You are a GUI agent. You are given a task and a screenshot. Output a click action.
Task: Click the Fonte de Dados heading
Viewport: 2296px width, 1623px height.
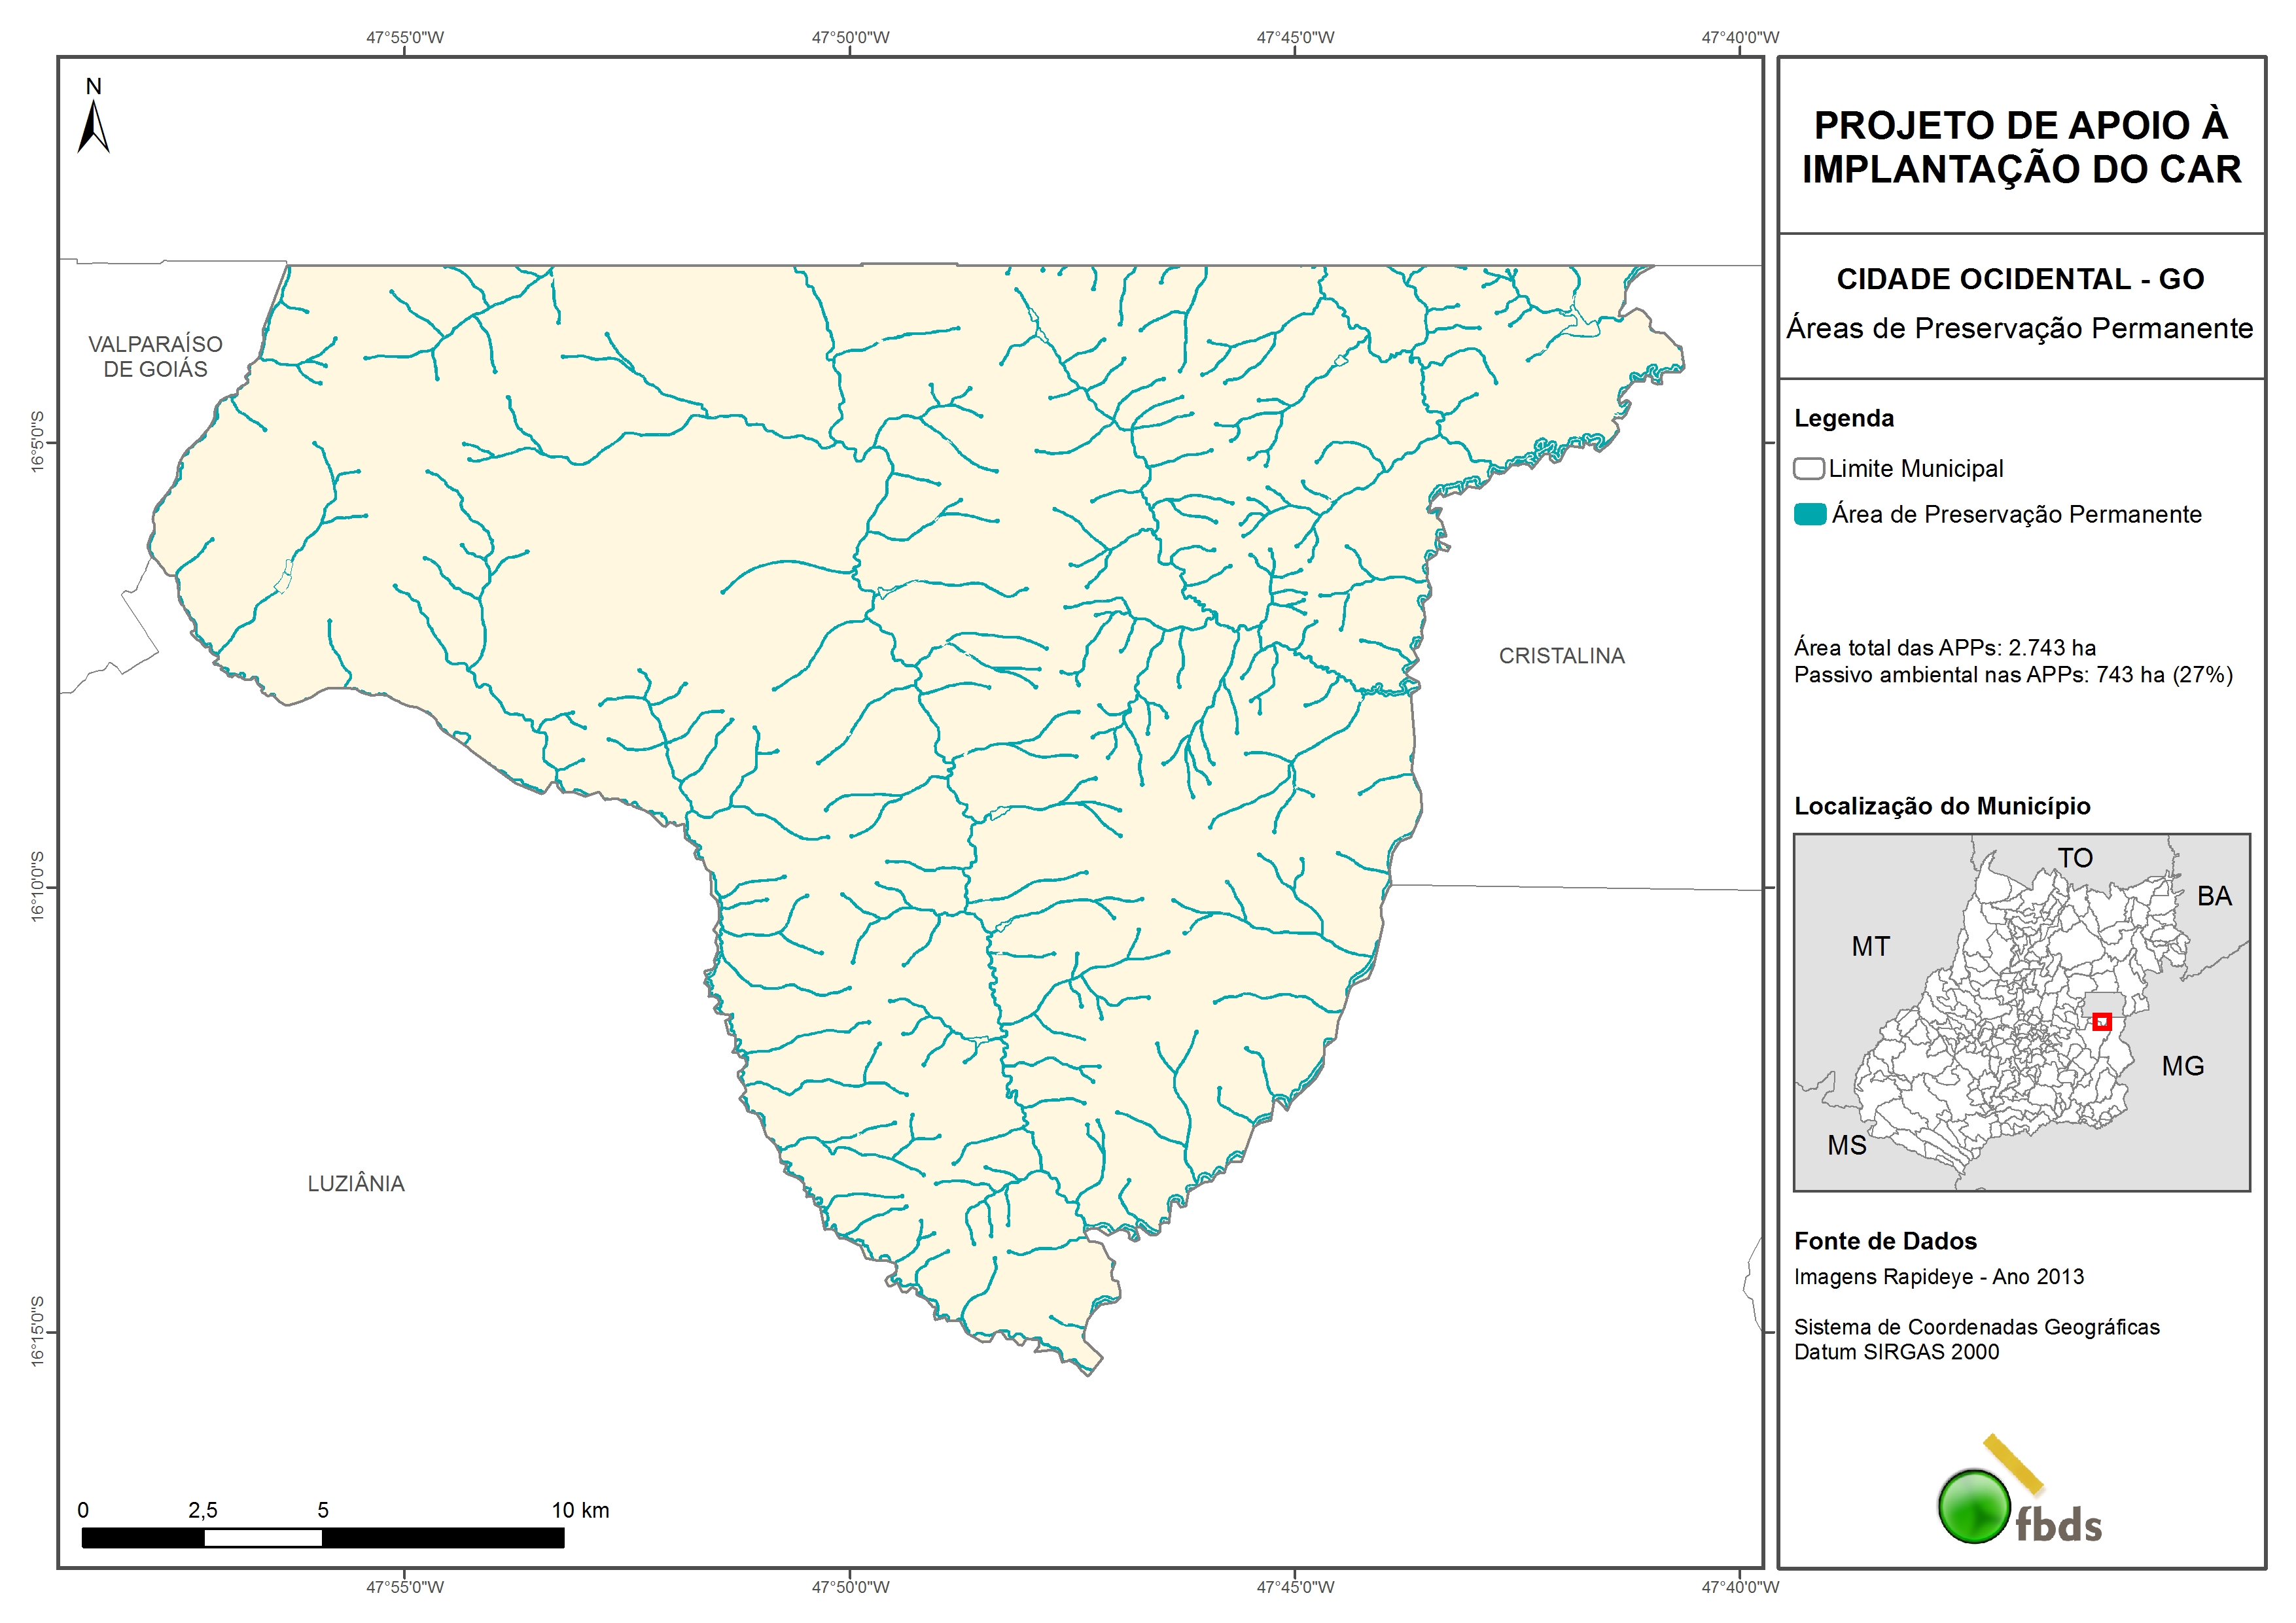pos(1885,1241)
